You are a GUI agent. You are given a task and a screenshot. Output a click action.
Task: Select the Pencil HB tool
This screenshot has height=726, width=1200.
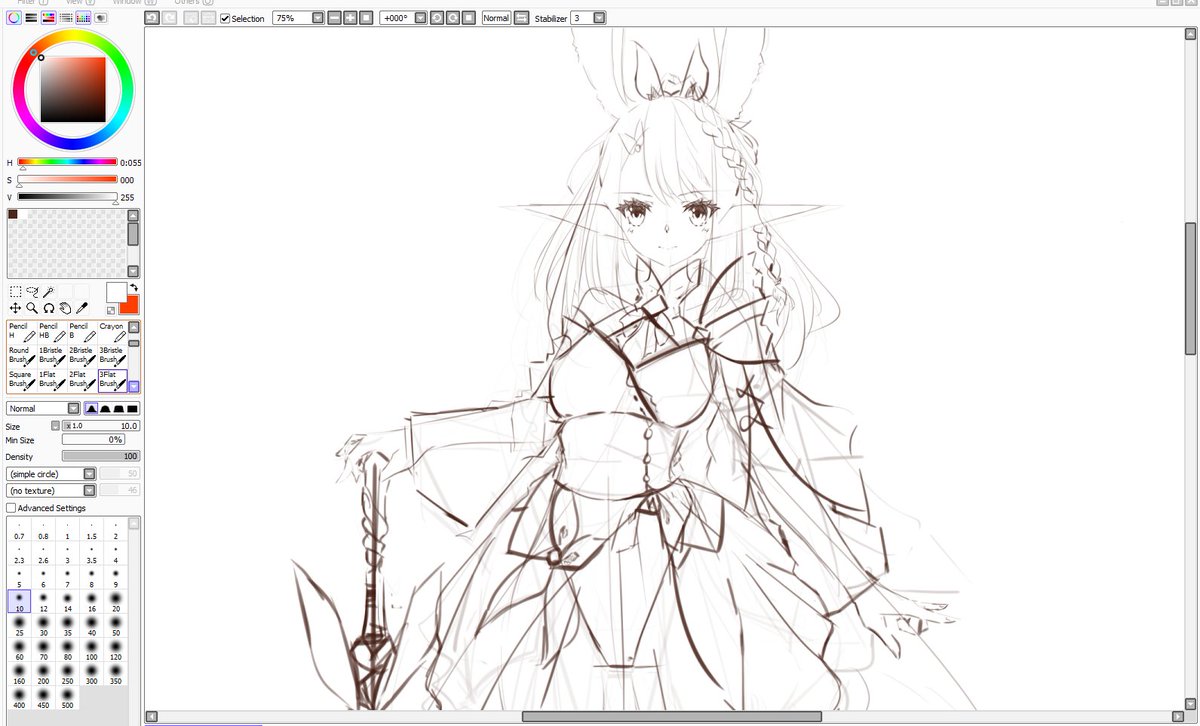pos(52,332)
